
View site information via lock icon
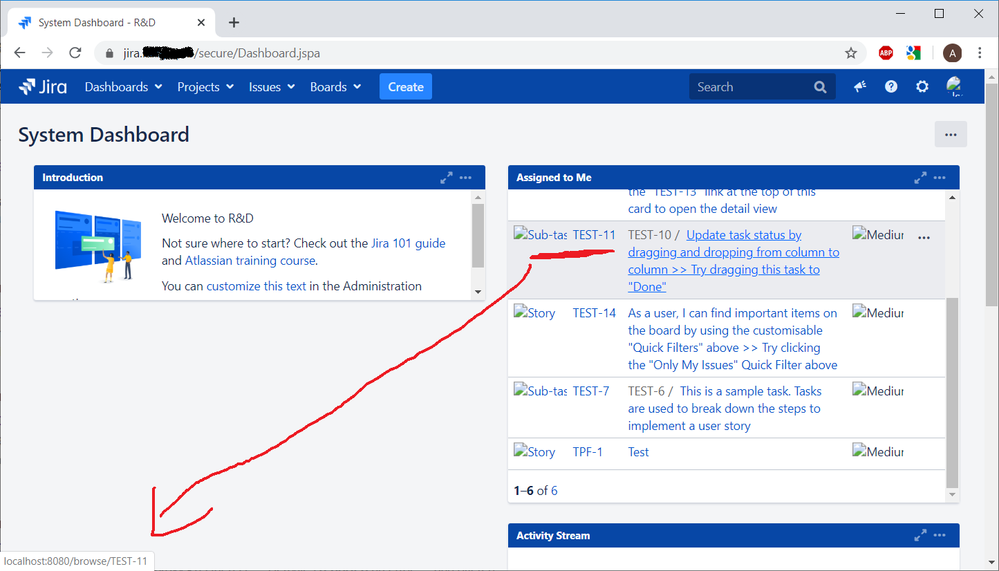(x=109, y=54)
